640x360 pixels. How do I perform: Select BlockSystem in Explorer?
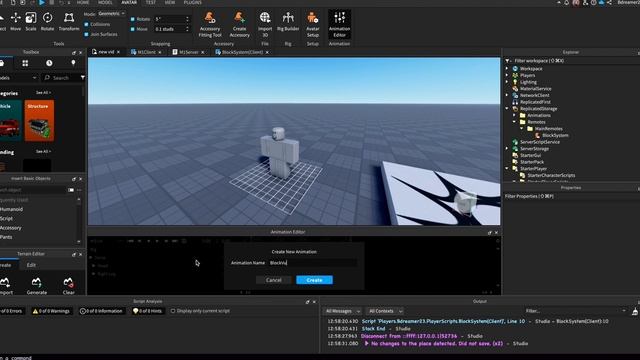pyautogui.click(x=555, y=136)
